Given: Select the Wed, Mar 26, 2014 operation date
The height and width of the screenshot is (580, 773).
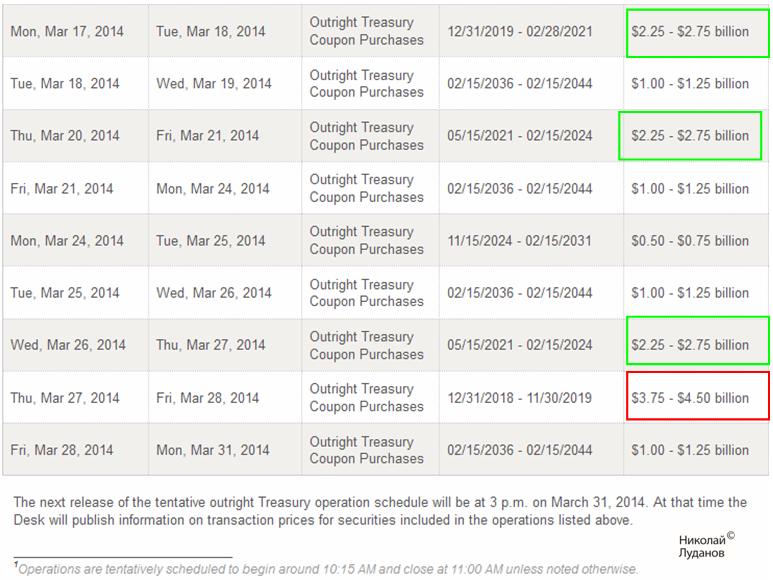Looking at the screenshot, I should point(68,345).
